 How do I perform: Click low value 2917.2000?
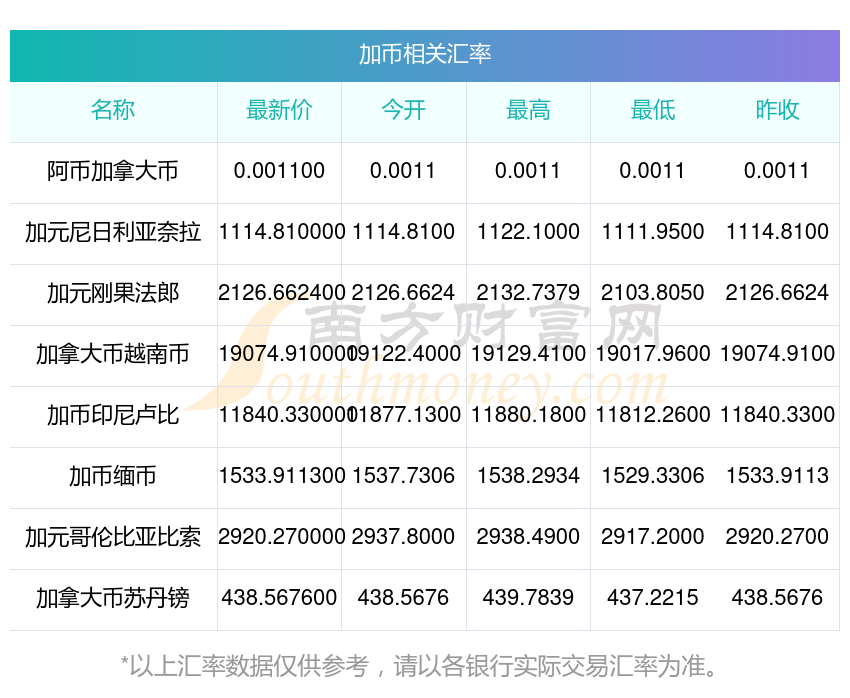point(653,537)
